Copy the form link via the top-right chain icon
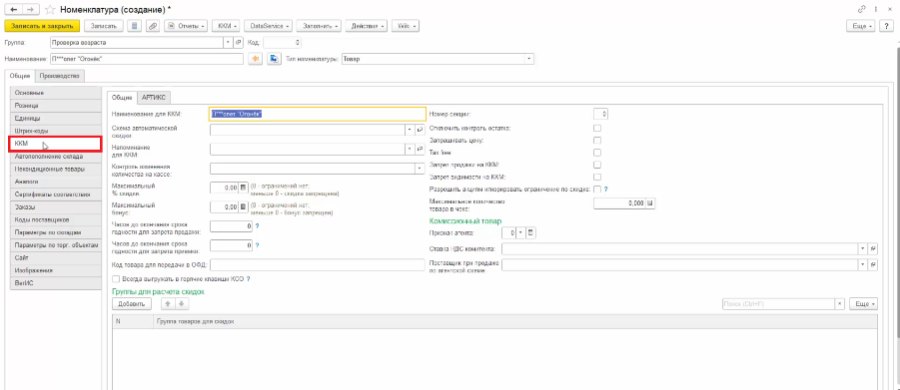Image resolution: width=900 pixels, height=390 pixels. pyautogui.click(x=862, y=10)
